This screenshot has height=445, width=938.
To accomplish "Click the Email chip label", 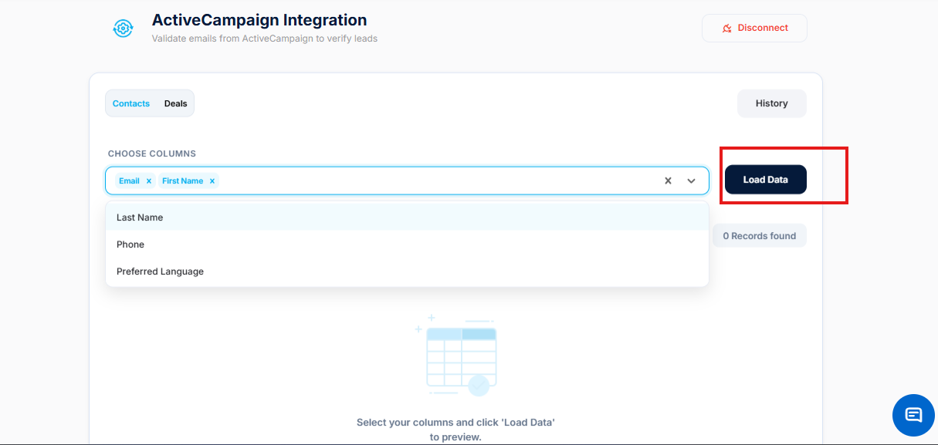I will click(129, 181).
